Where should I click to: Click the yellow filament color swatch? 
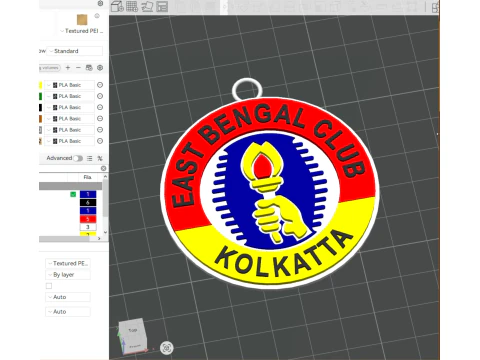[41, 85]
